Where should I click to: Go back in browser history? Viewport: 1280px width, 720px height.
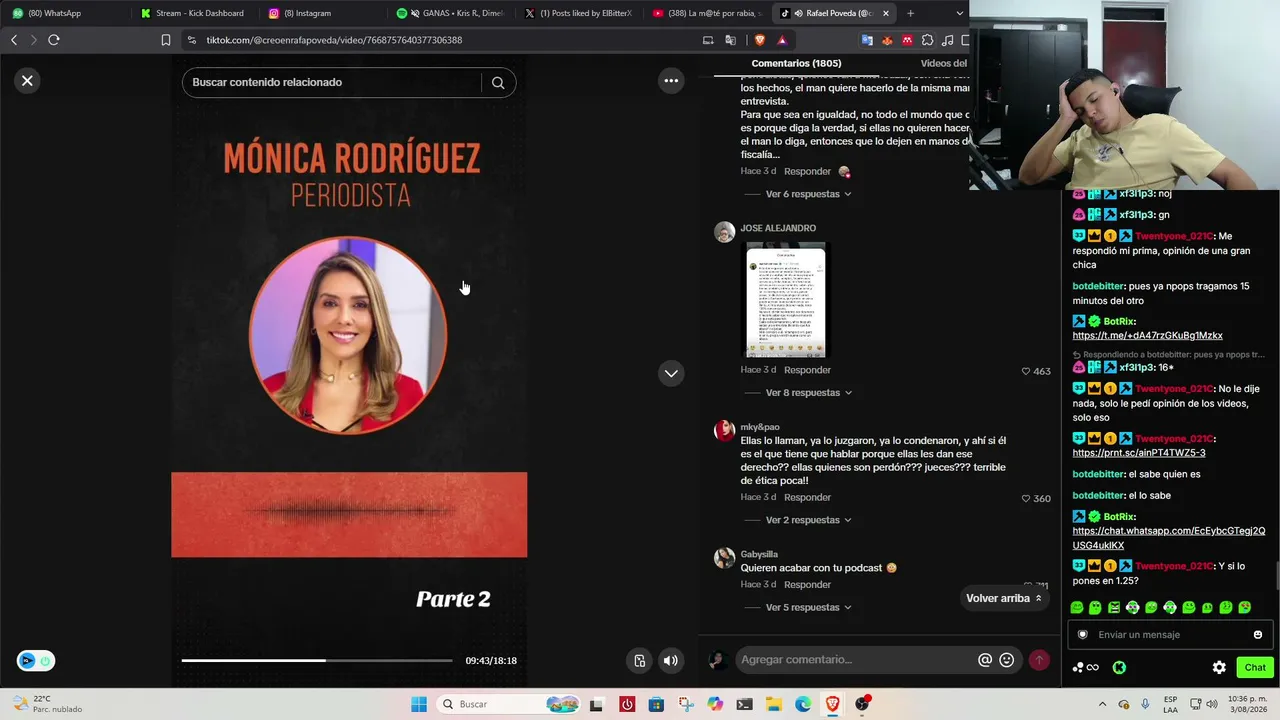tap(14, 40)
